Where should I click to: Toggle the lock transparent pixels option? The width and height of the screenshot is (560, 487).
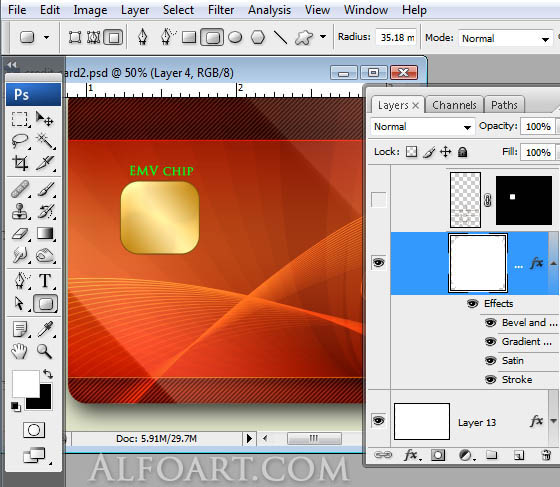coord(411,152)
